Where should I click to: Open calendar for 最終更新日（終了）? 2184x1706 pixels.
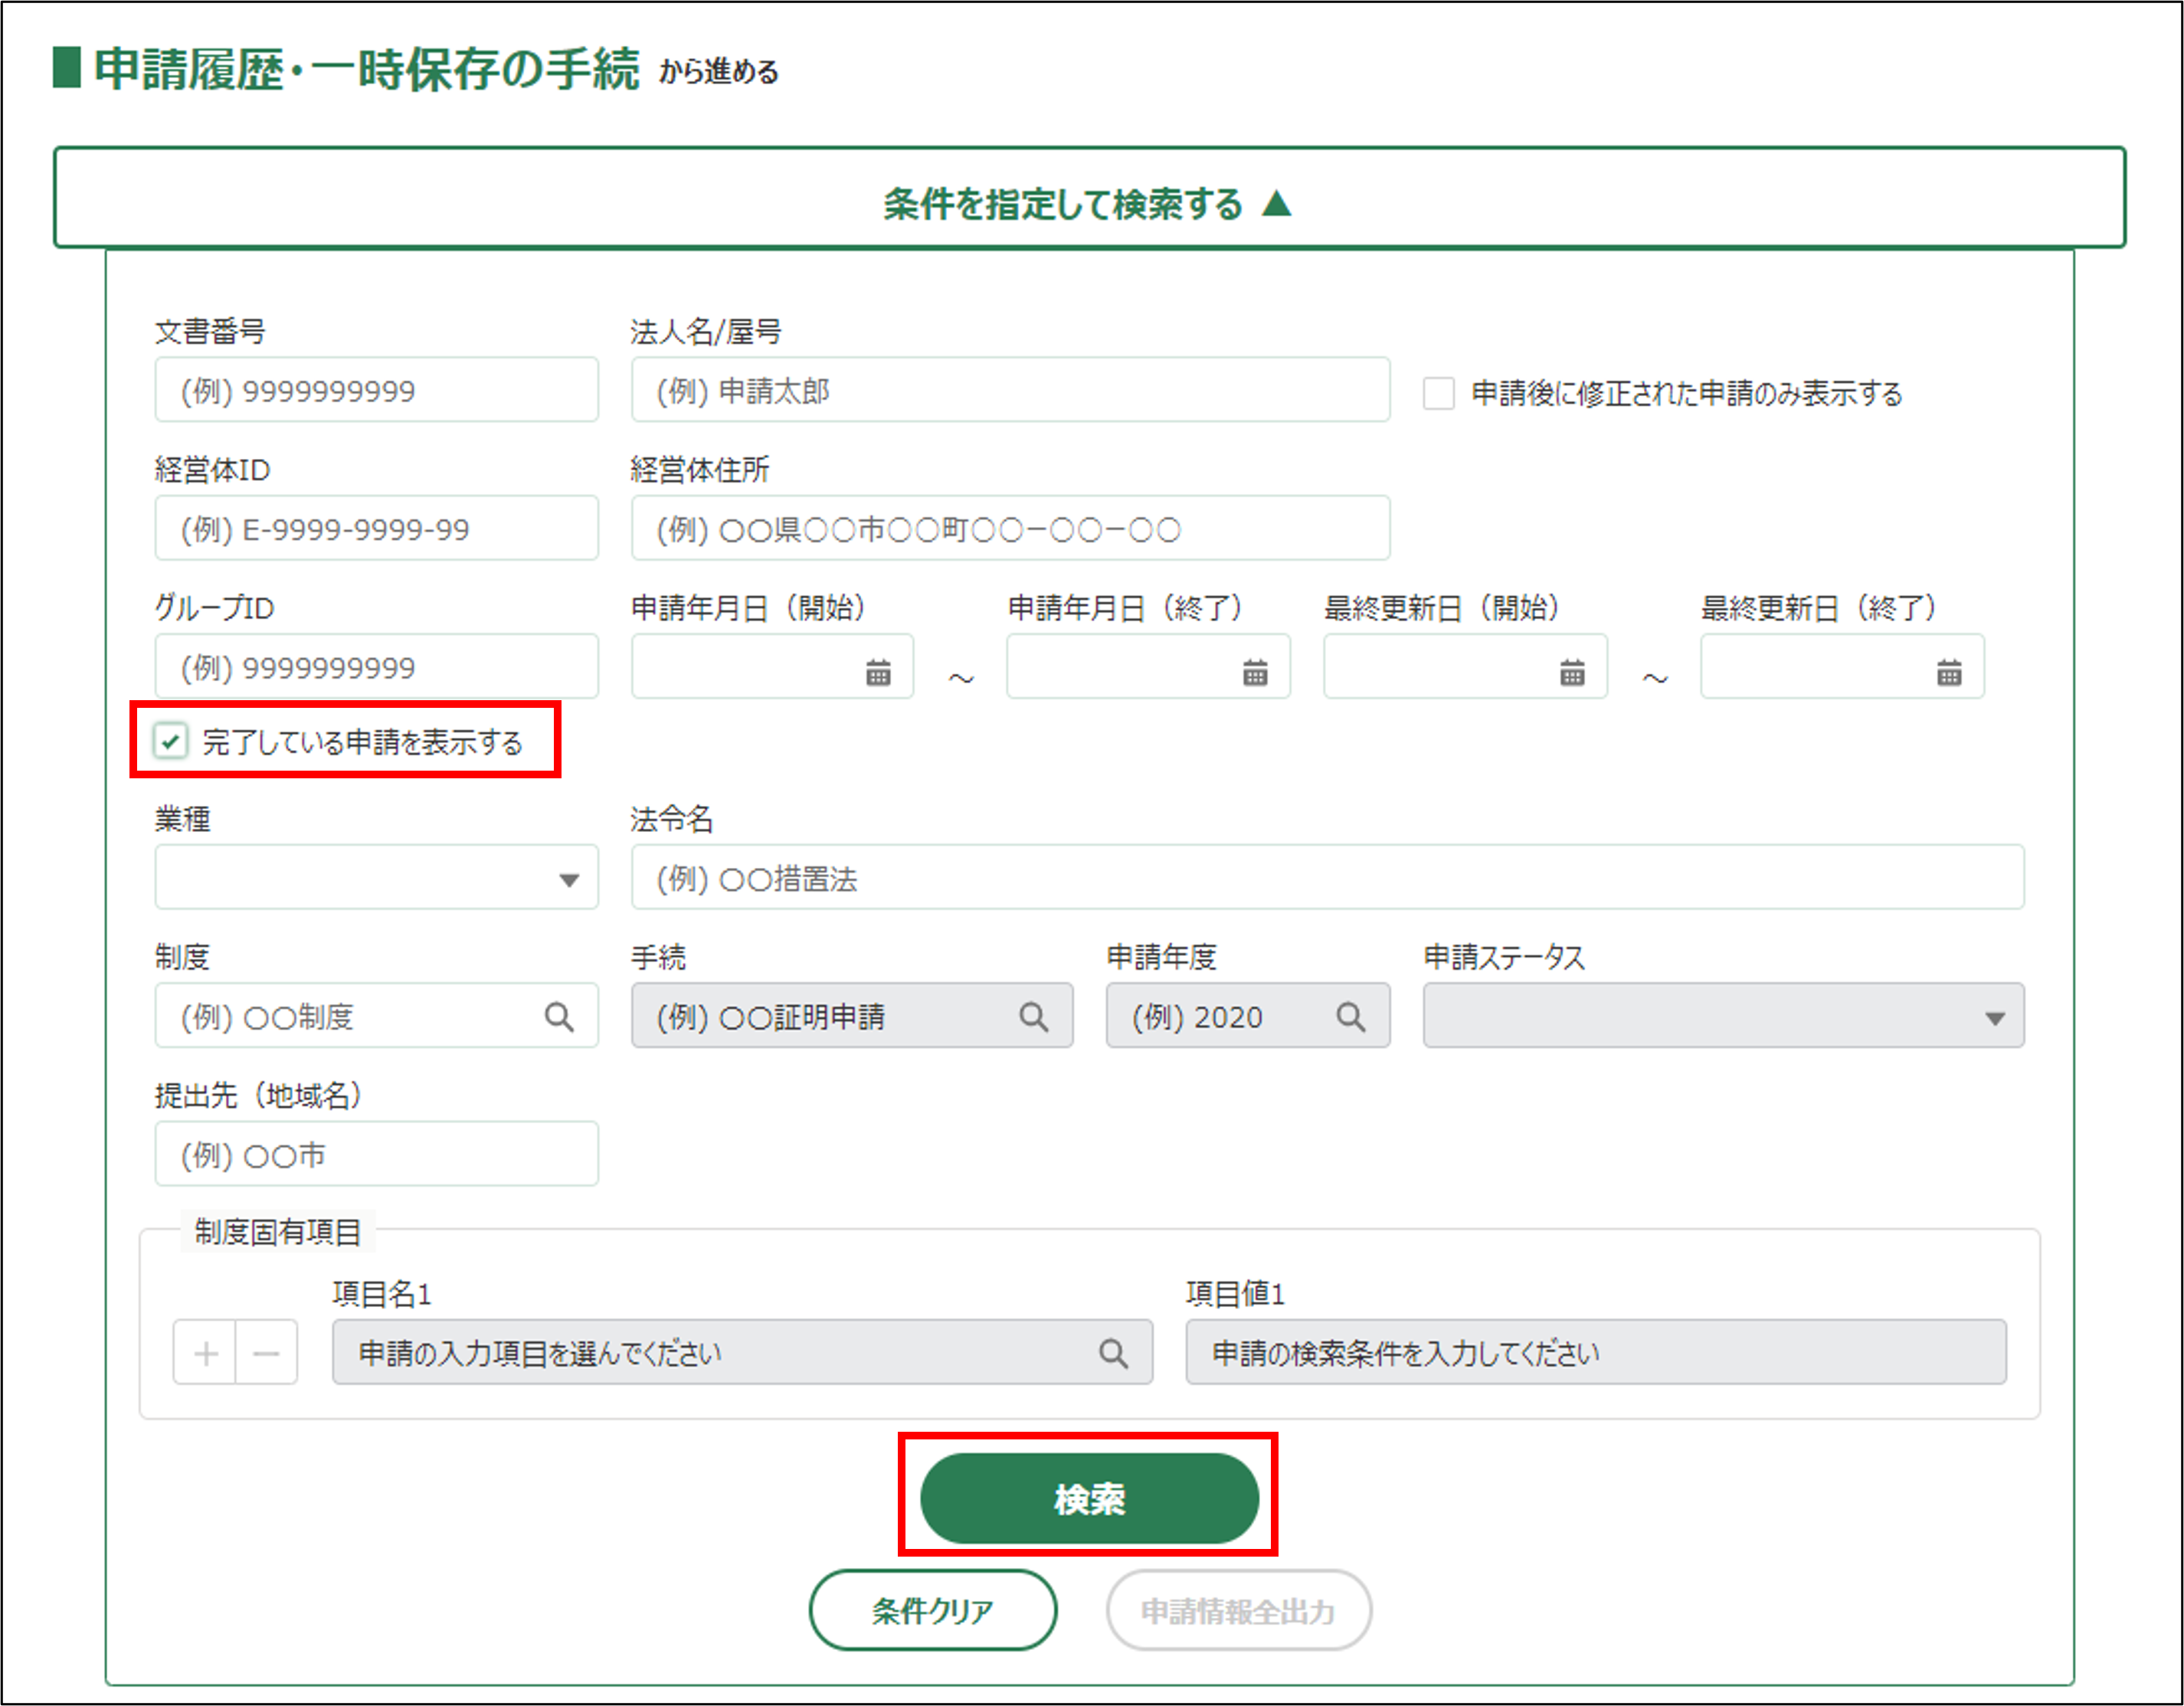click(x=1949, y=672)
